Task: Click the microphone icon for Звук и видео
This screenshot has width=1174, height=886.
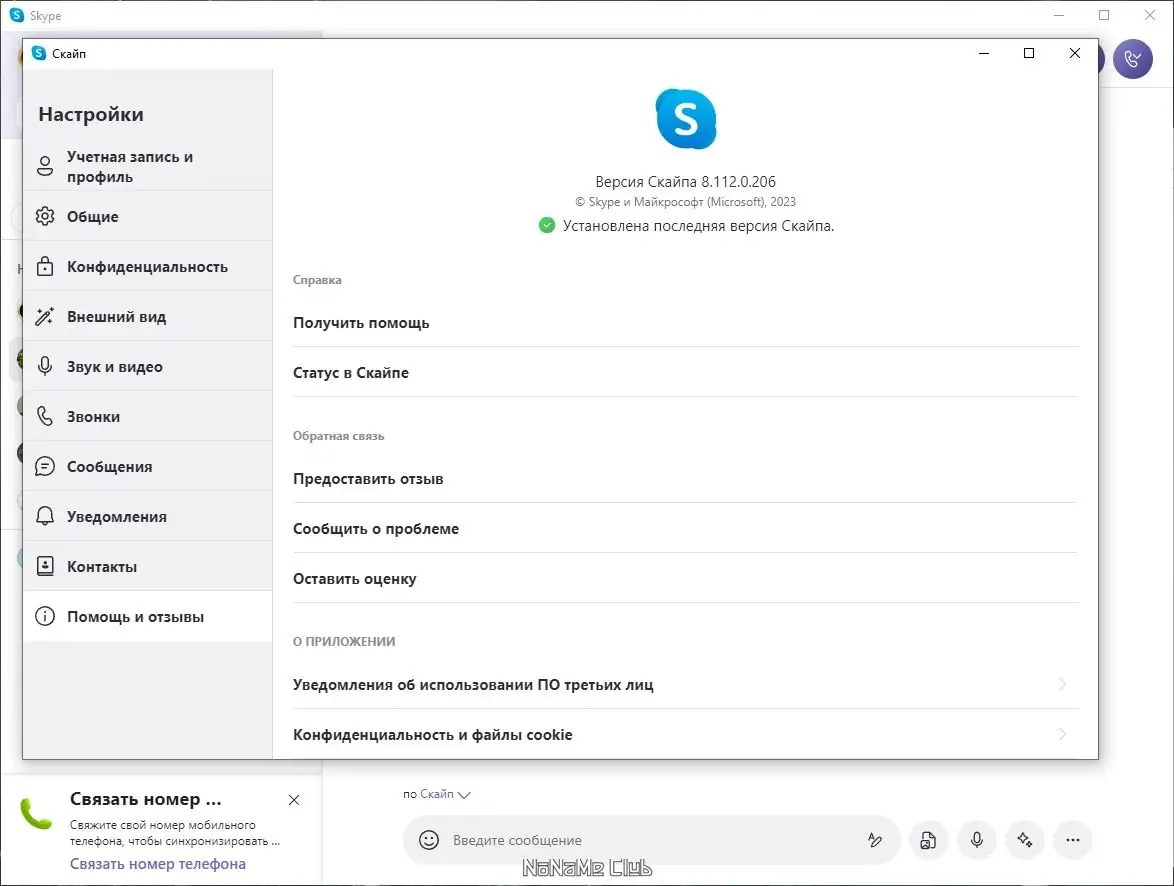Action: point(45,366)
